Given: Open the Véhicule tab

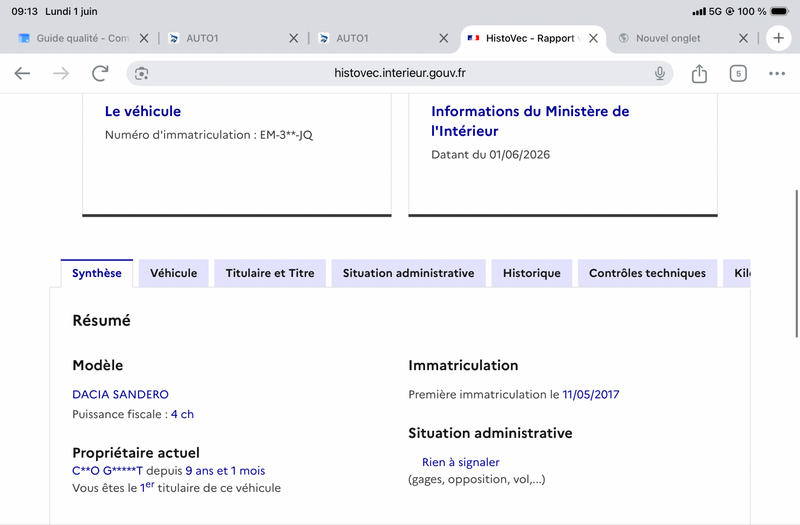Looking at the screenshot, I should (x=173, y=273).
